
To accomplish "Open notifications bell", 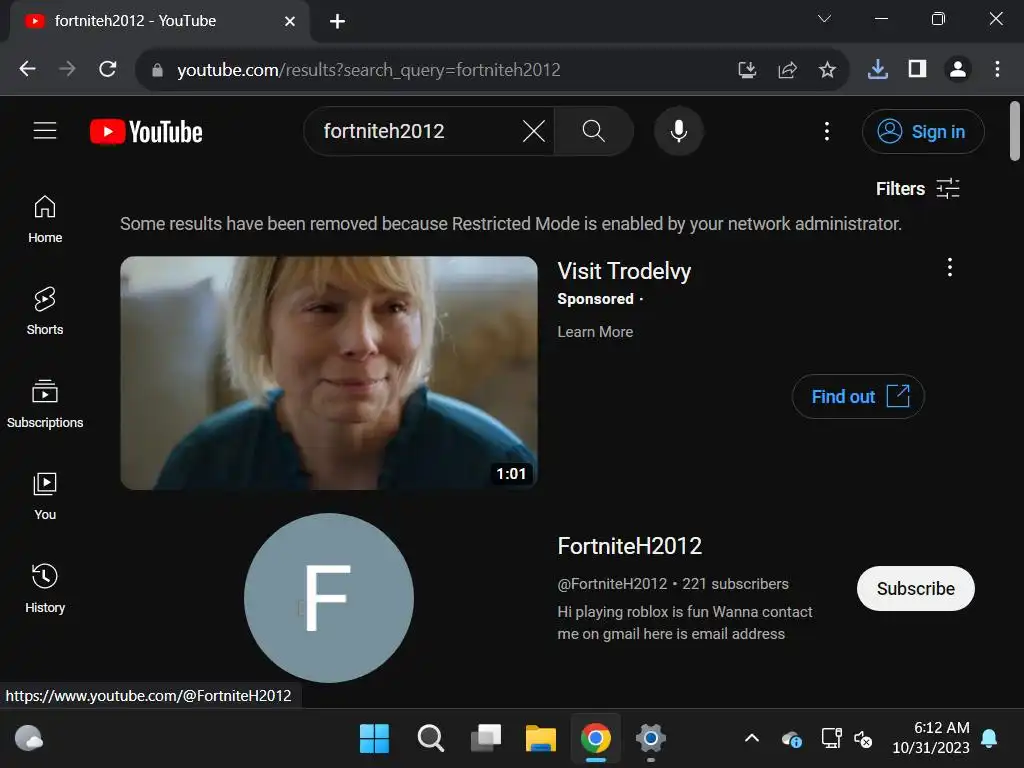I will pos(989,739).
